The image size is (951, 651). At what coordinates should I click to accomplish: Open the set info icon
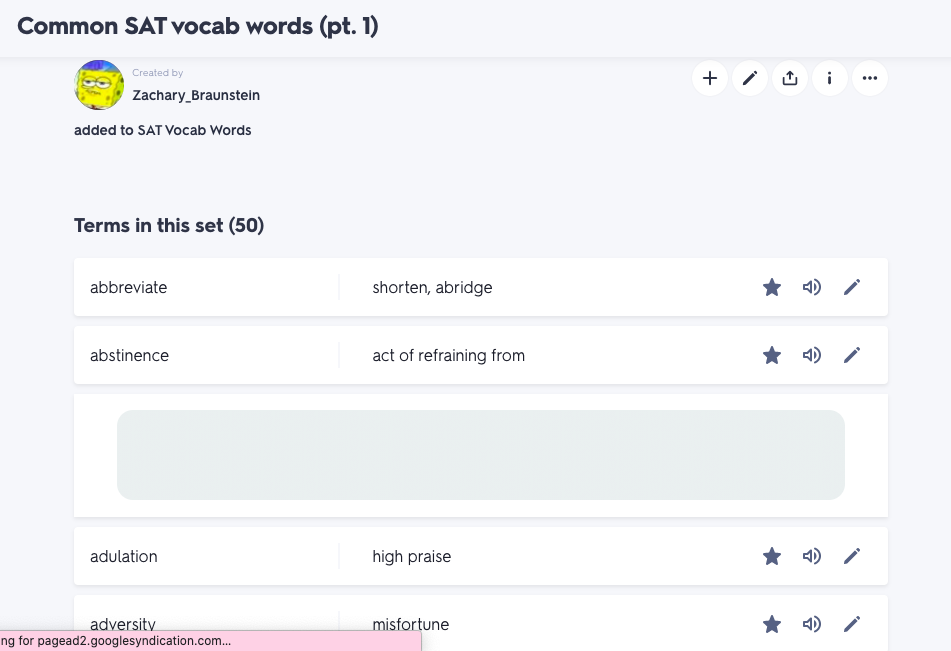pyautogui.click(x=830, y=78)
